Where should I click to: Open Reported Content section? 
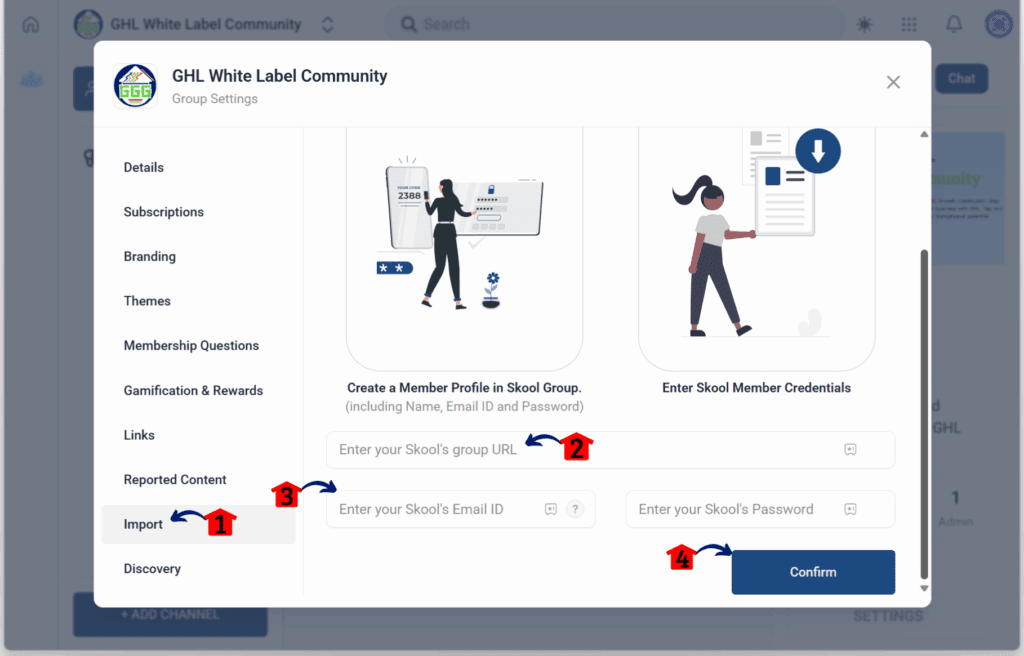coord(175,479)
